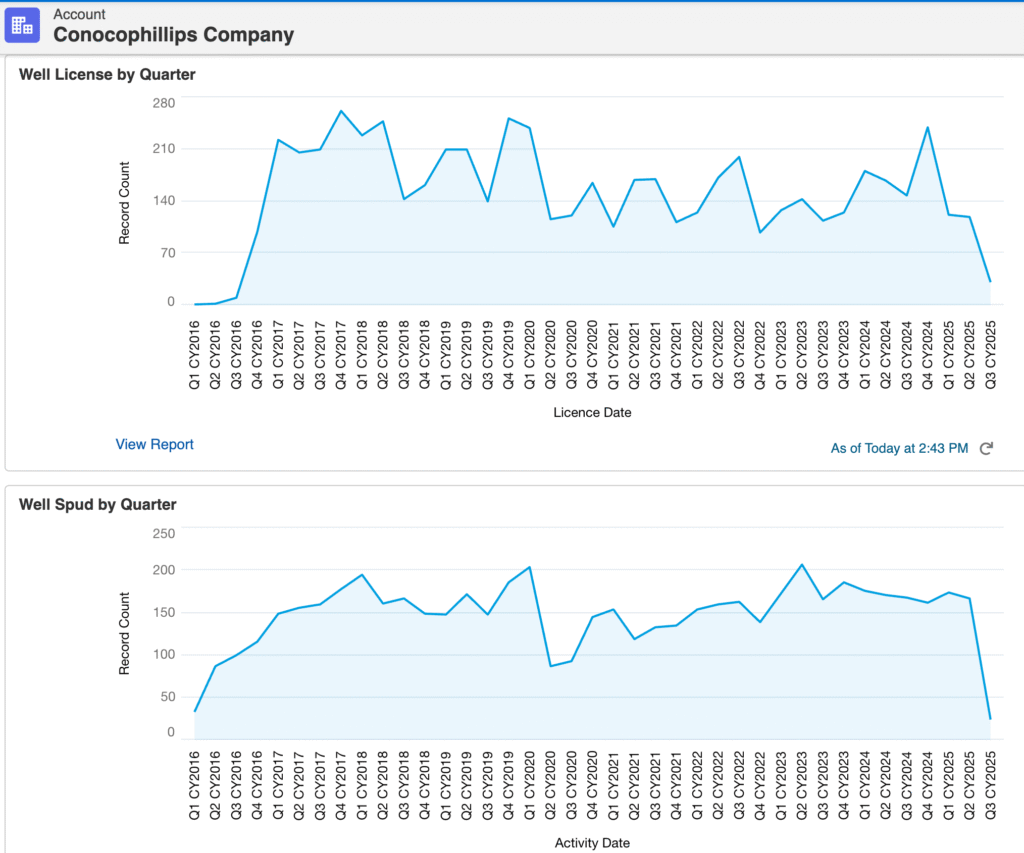Click the 'Account' label above the company name

point(79,14)
